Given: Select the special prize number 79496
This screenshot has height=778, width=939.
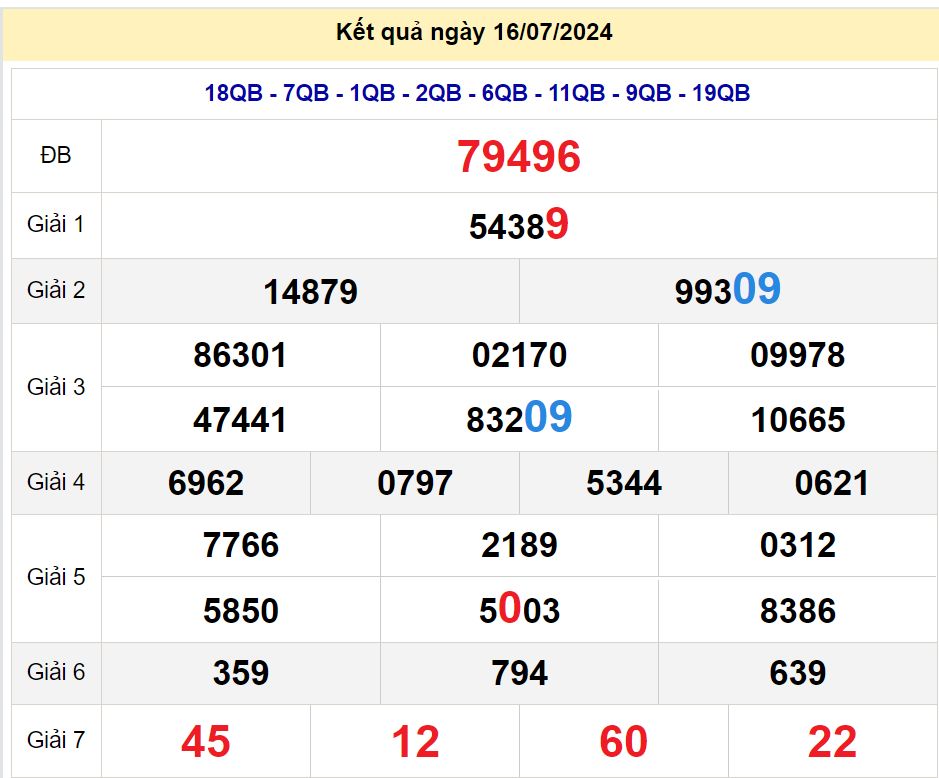Looking at the screenshot, I should click(519, 157).
